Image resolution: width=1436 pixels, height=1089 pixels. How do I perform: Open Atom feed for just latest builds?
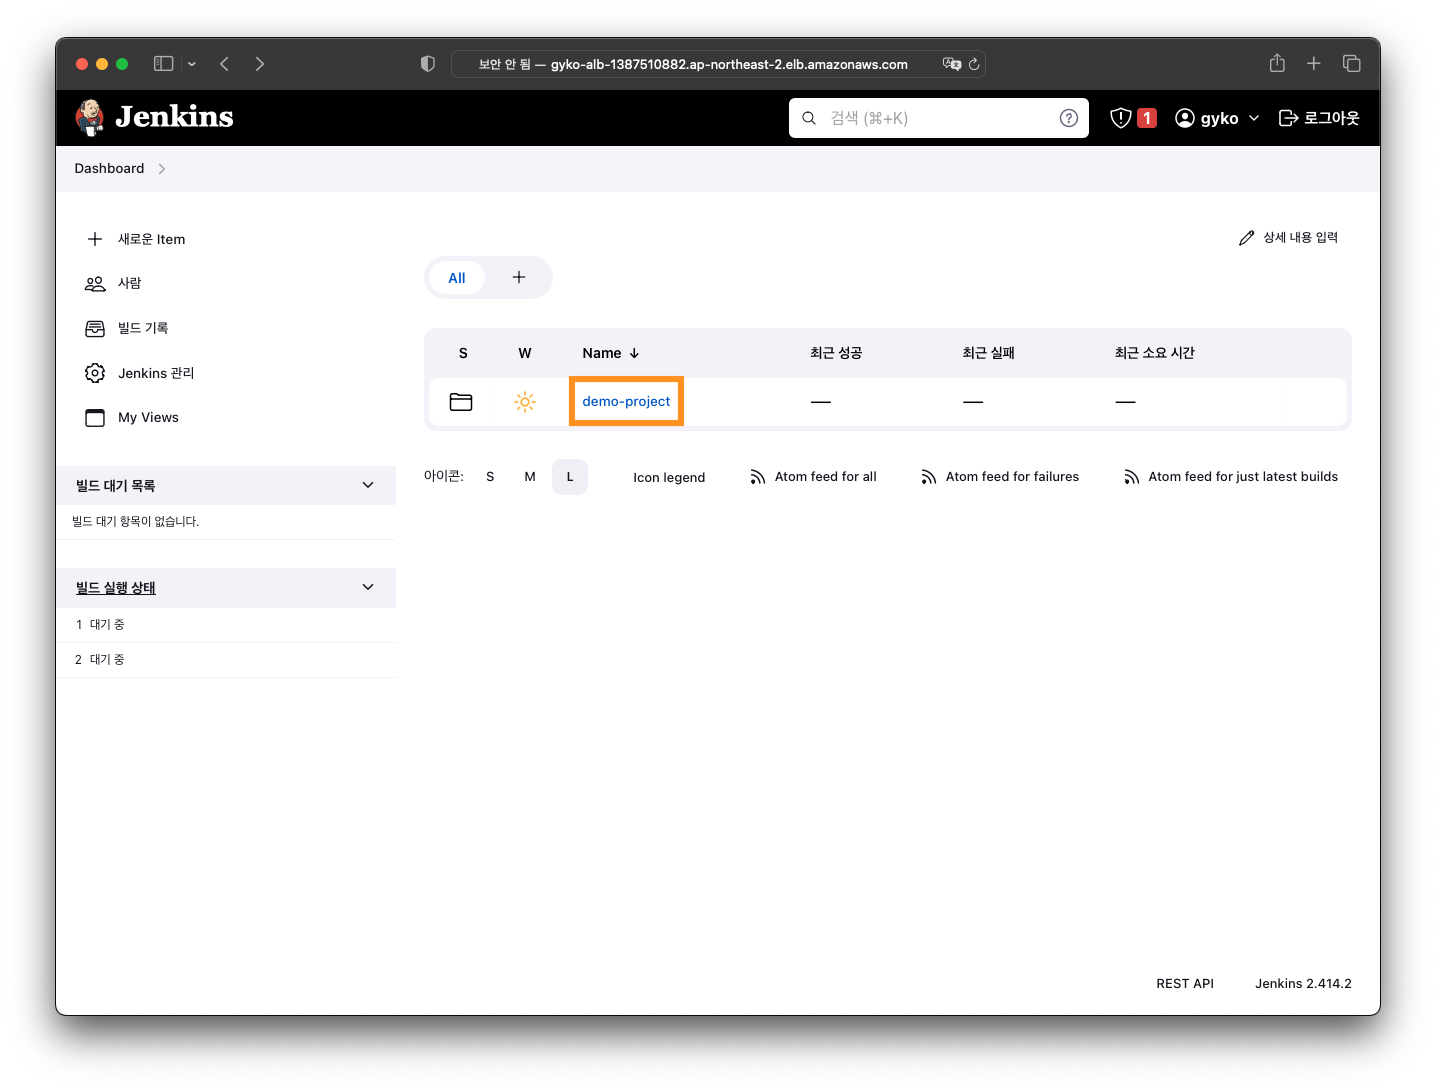point(1243,477)
